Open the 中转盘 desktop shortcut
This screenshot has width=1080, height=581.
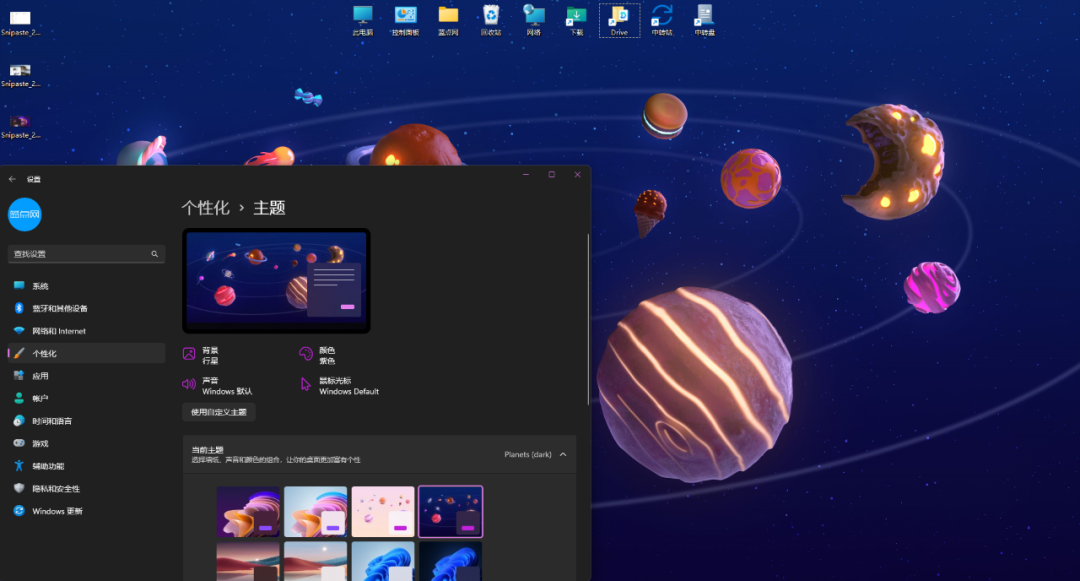coord(705,20)
